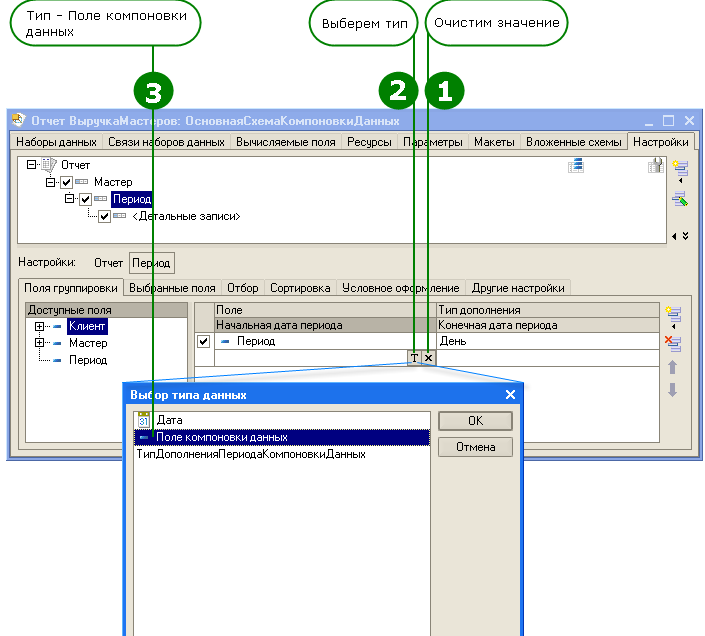Image resolution: width=705 pixels, height=636 pixels.
Task: Click the add grouping field icon beside the fields table
Action: (x=674, y=316)
